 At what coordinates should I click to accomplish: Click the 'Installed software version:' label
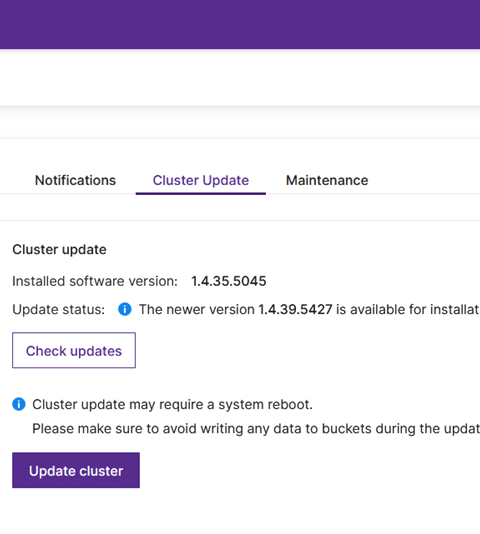click(95, 281)
